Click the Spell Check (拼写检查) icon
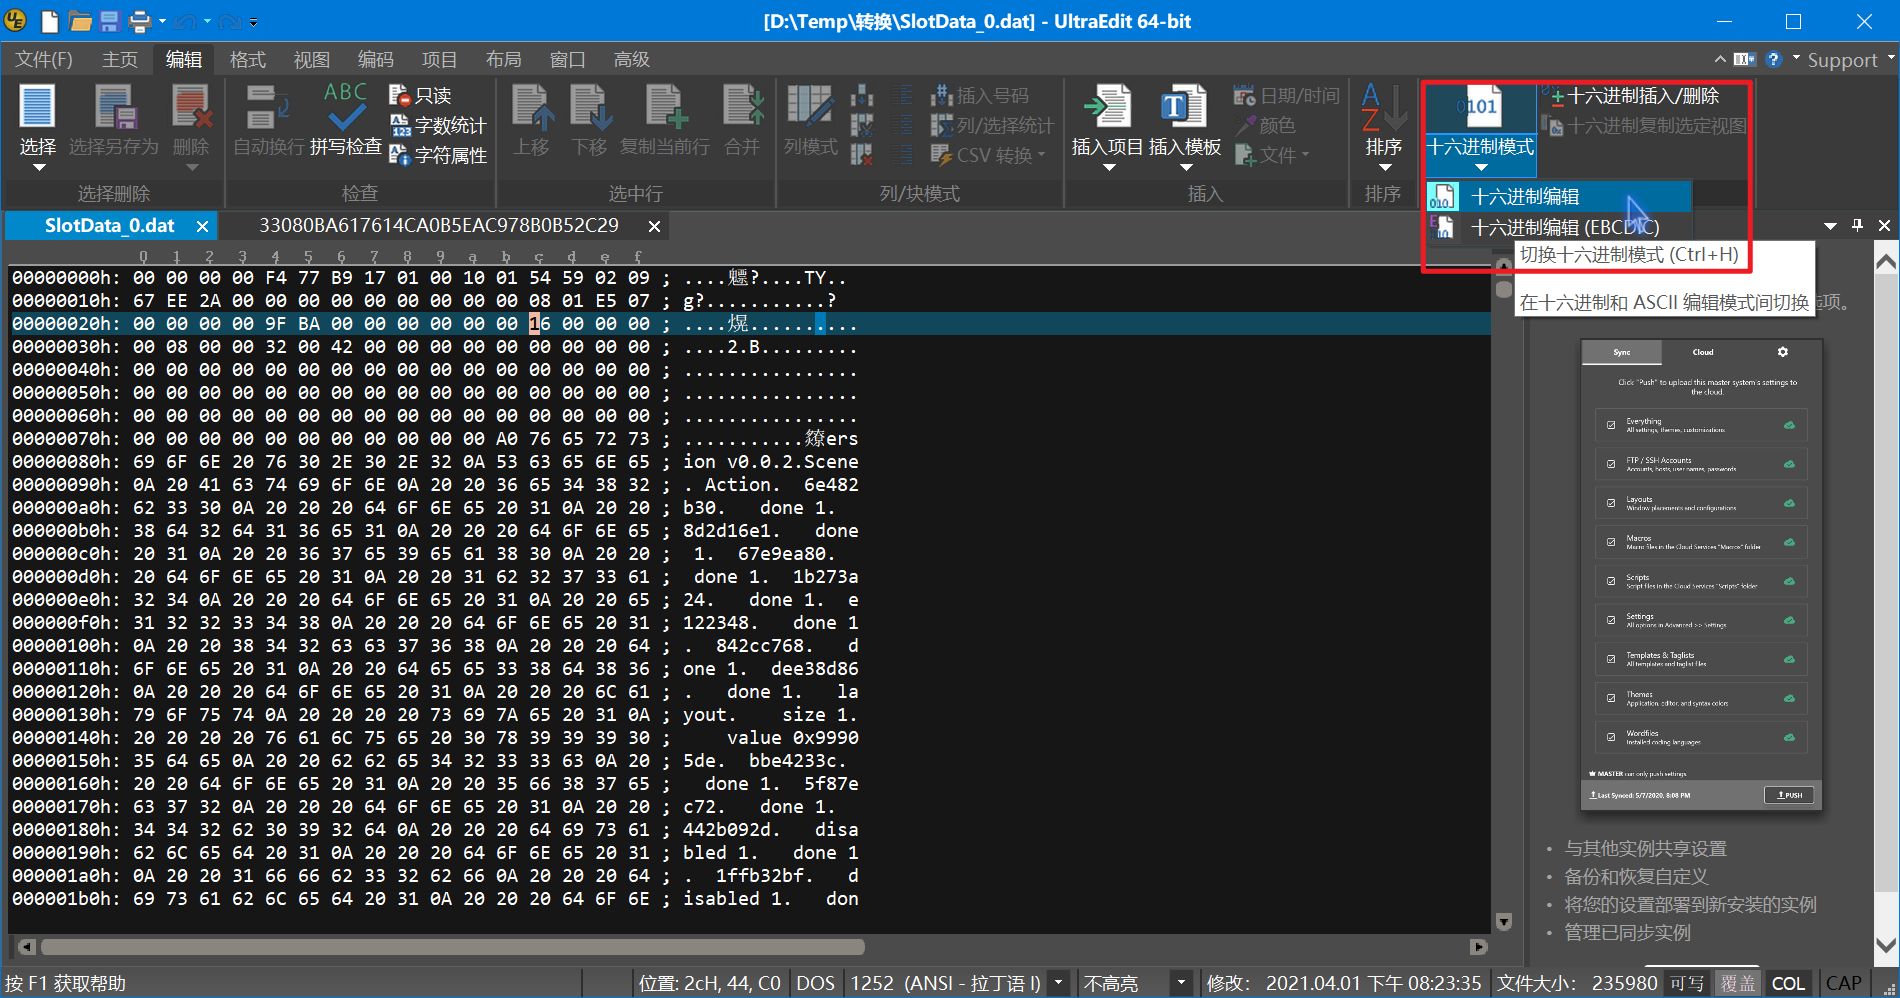Viewport: 1900px width, 998px height. (x=345, y=108)
